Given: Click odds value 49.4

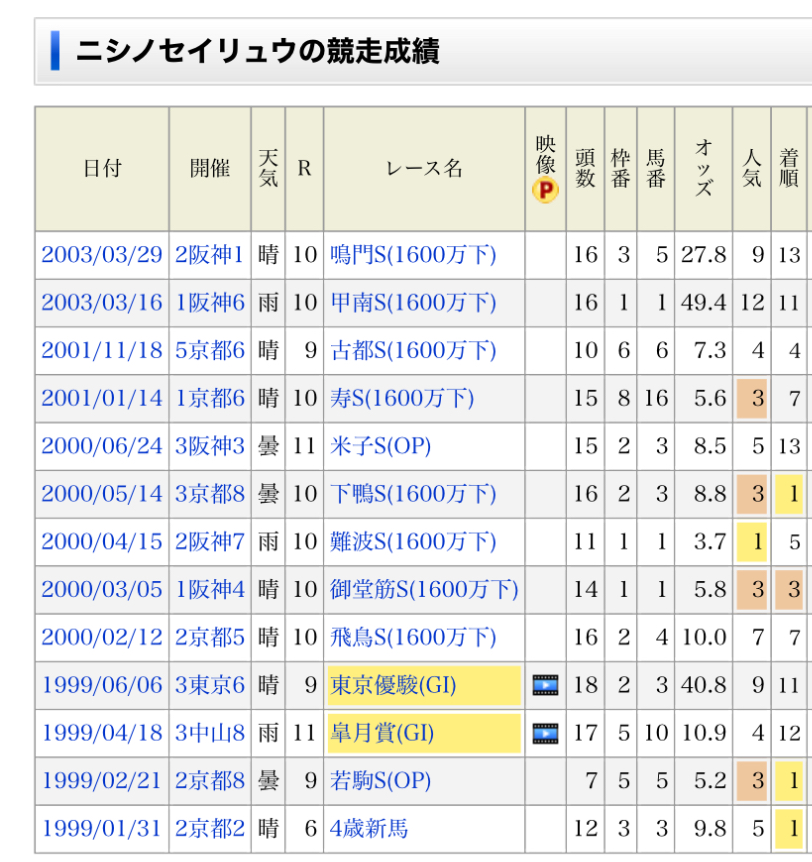Looking at the screenshot, I should [704, 302].
